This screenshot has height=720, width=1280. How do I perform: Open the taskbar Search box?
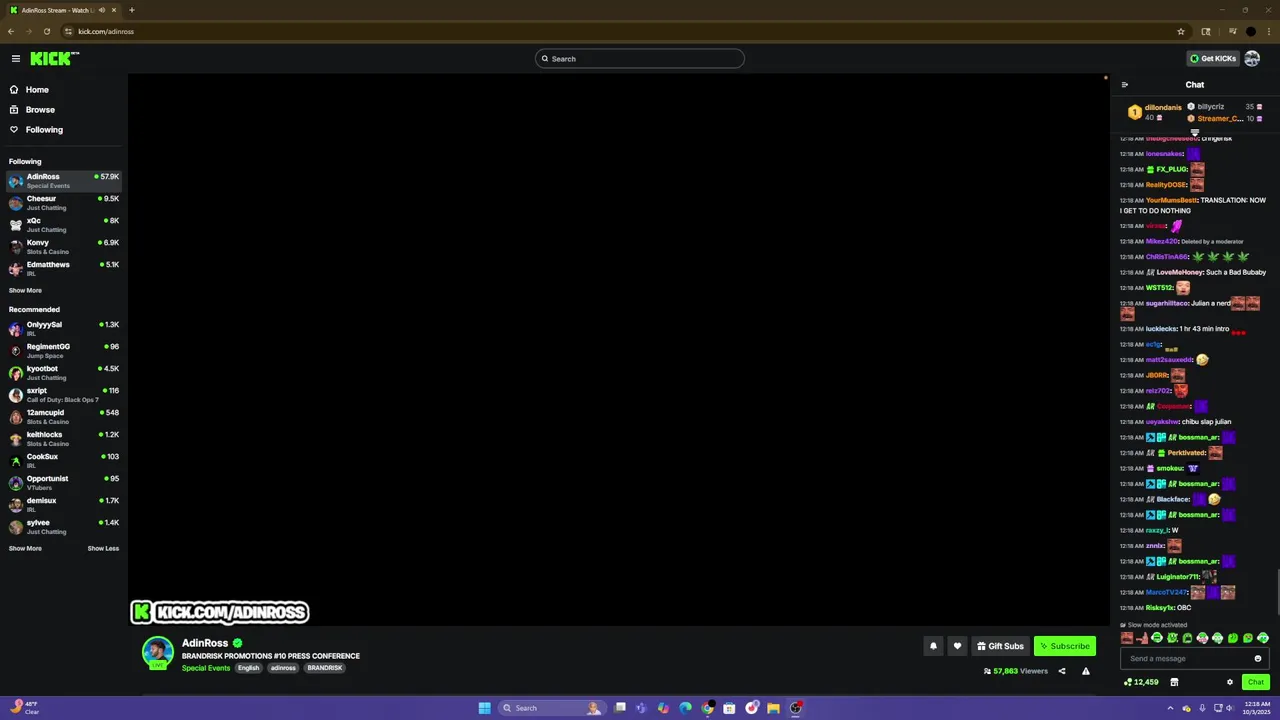(x=551, y=708)
